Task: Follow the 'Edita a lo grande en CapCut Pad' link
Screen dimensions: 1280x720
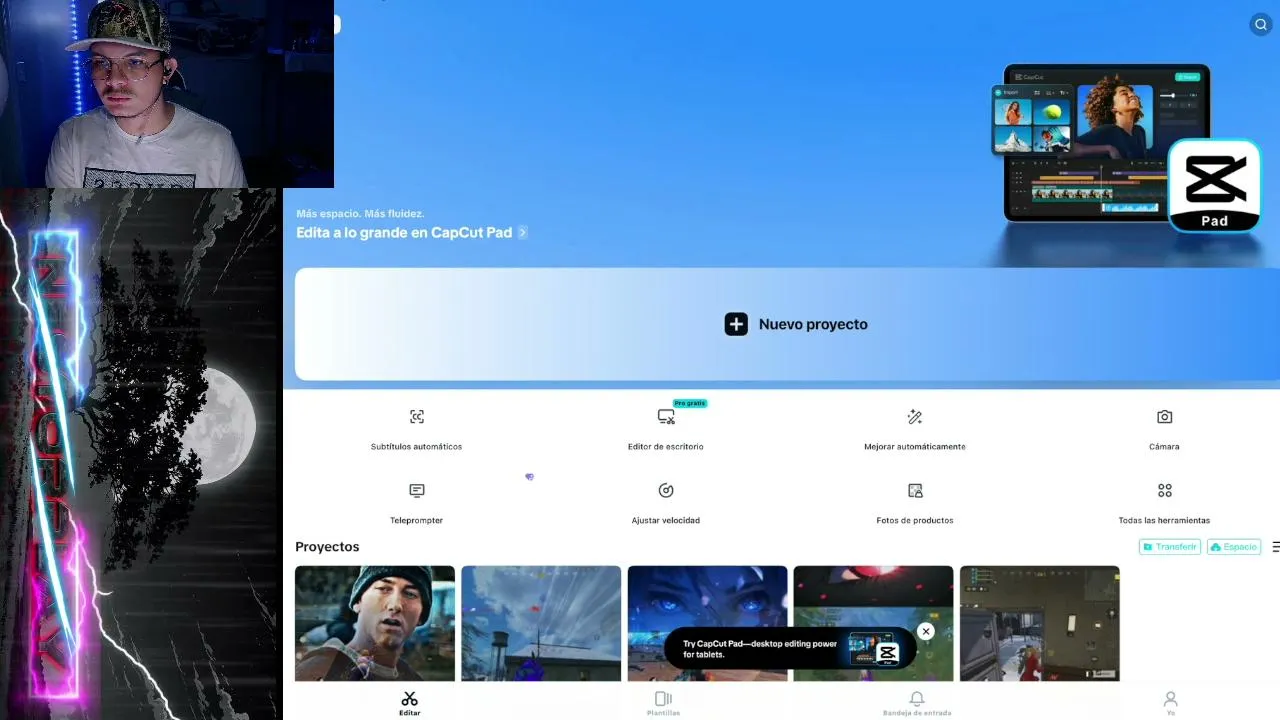Action: pos(412,232)
